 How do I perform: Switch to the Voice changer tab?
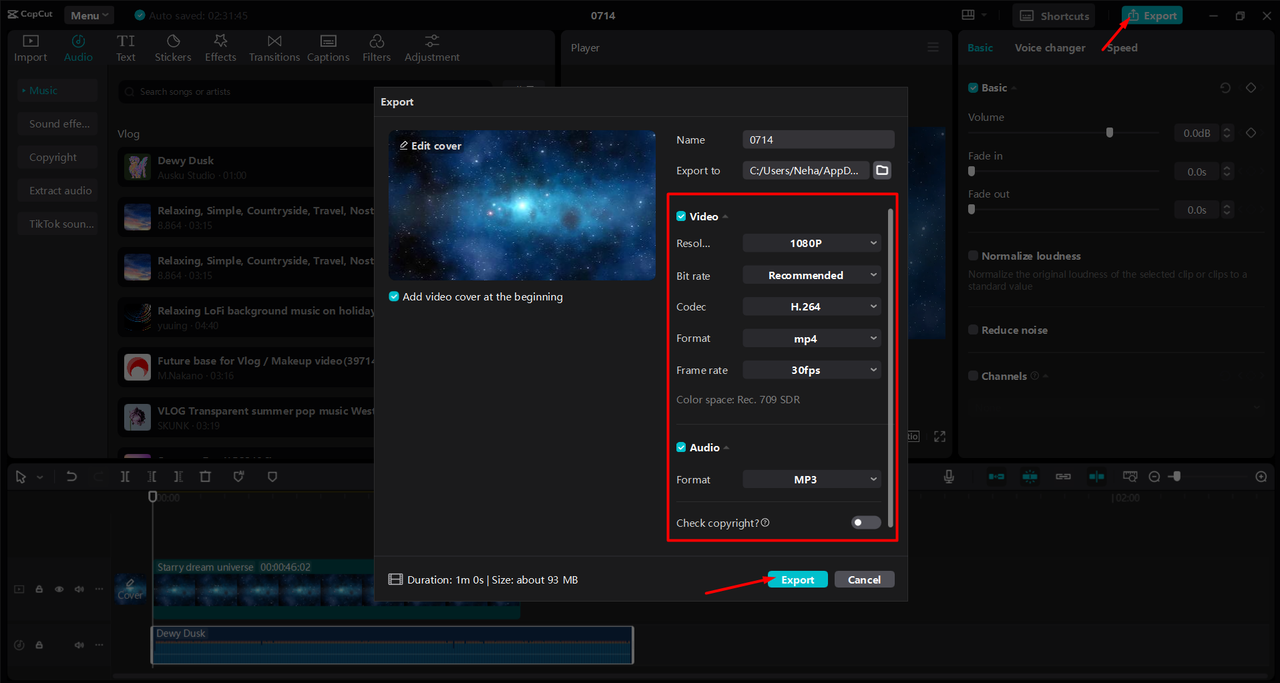pos(1049,48)
